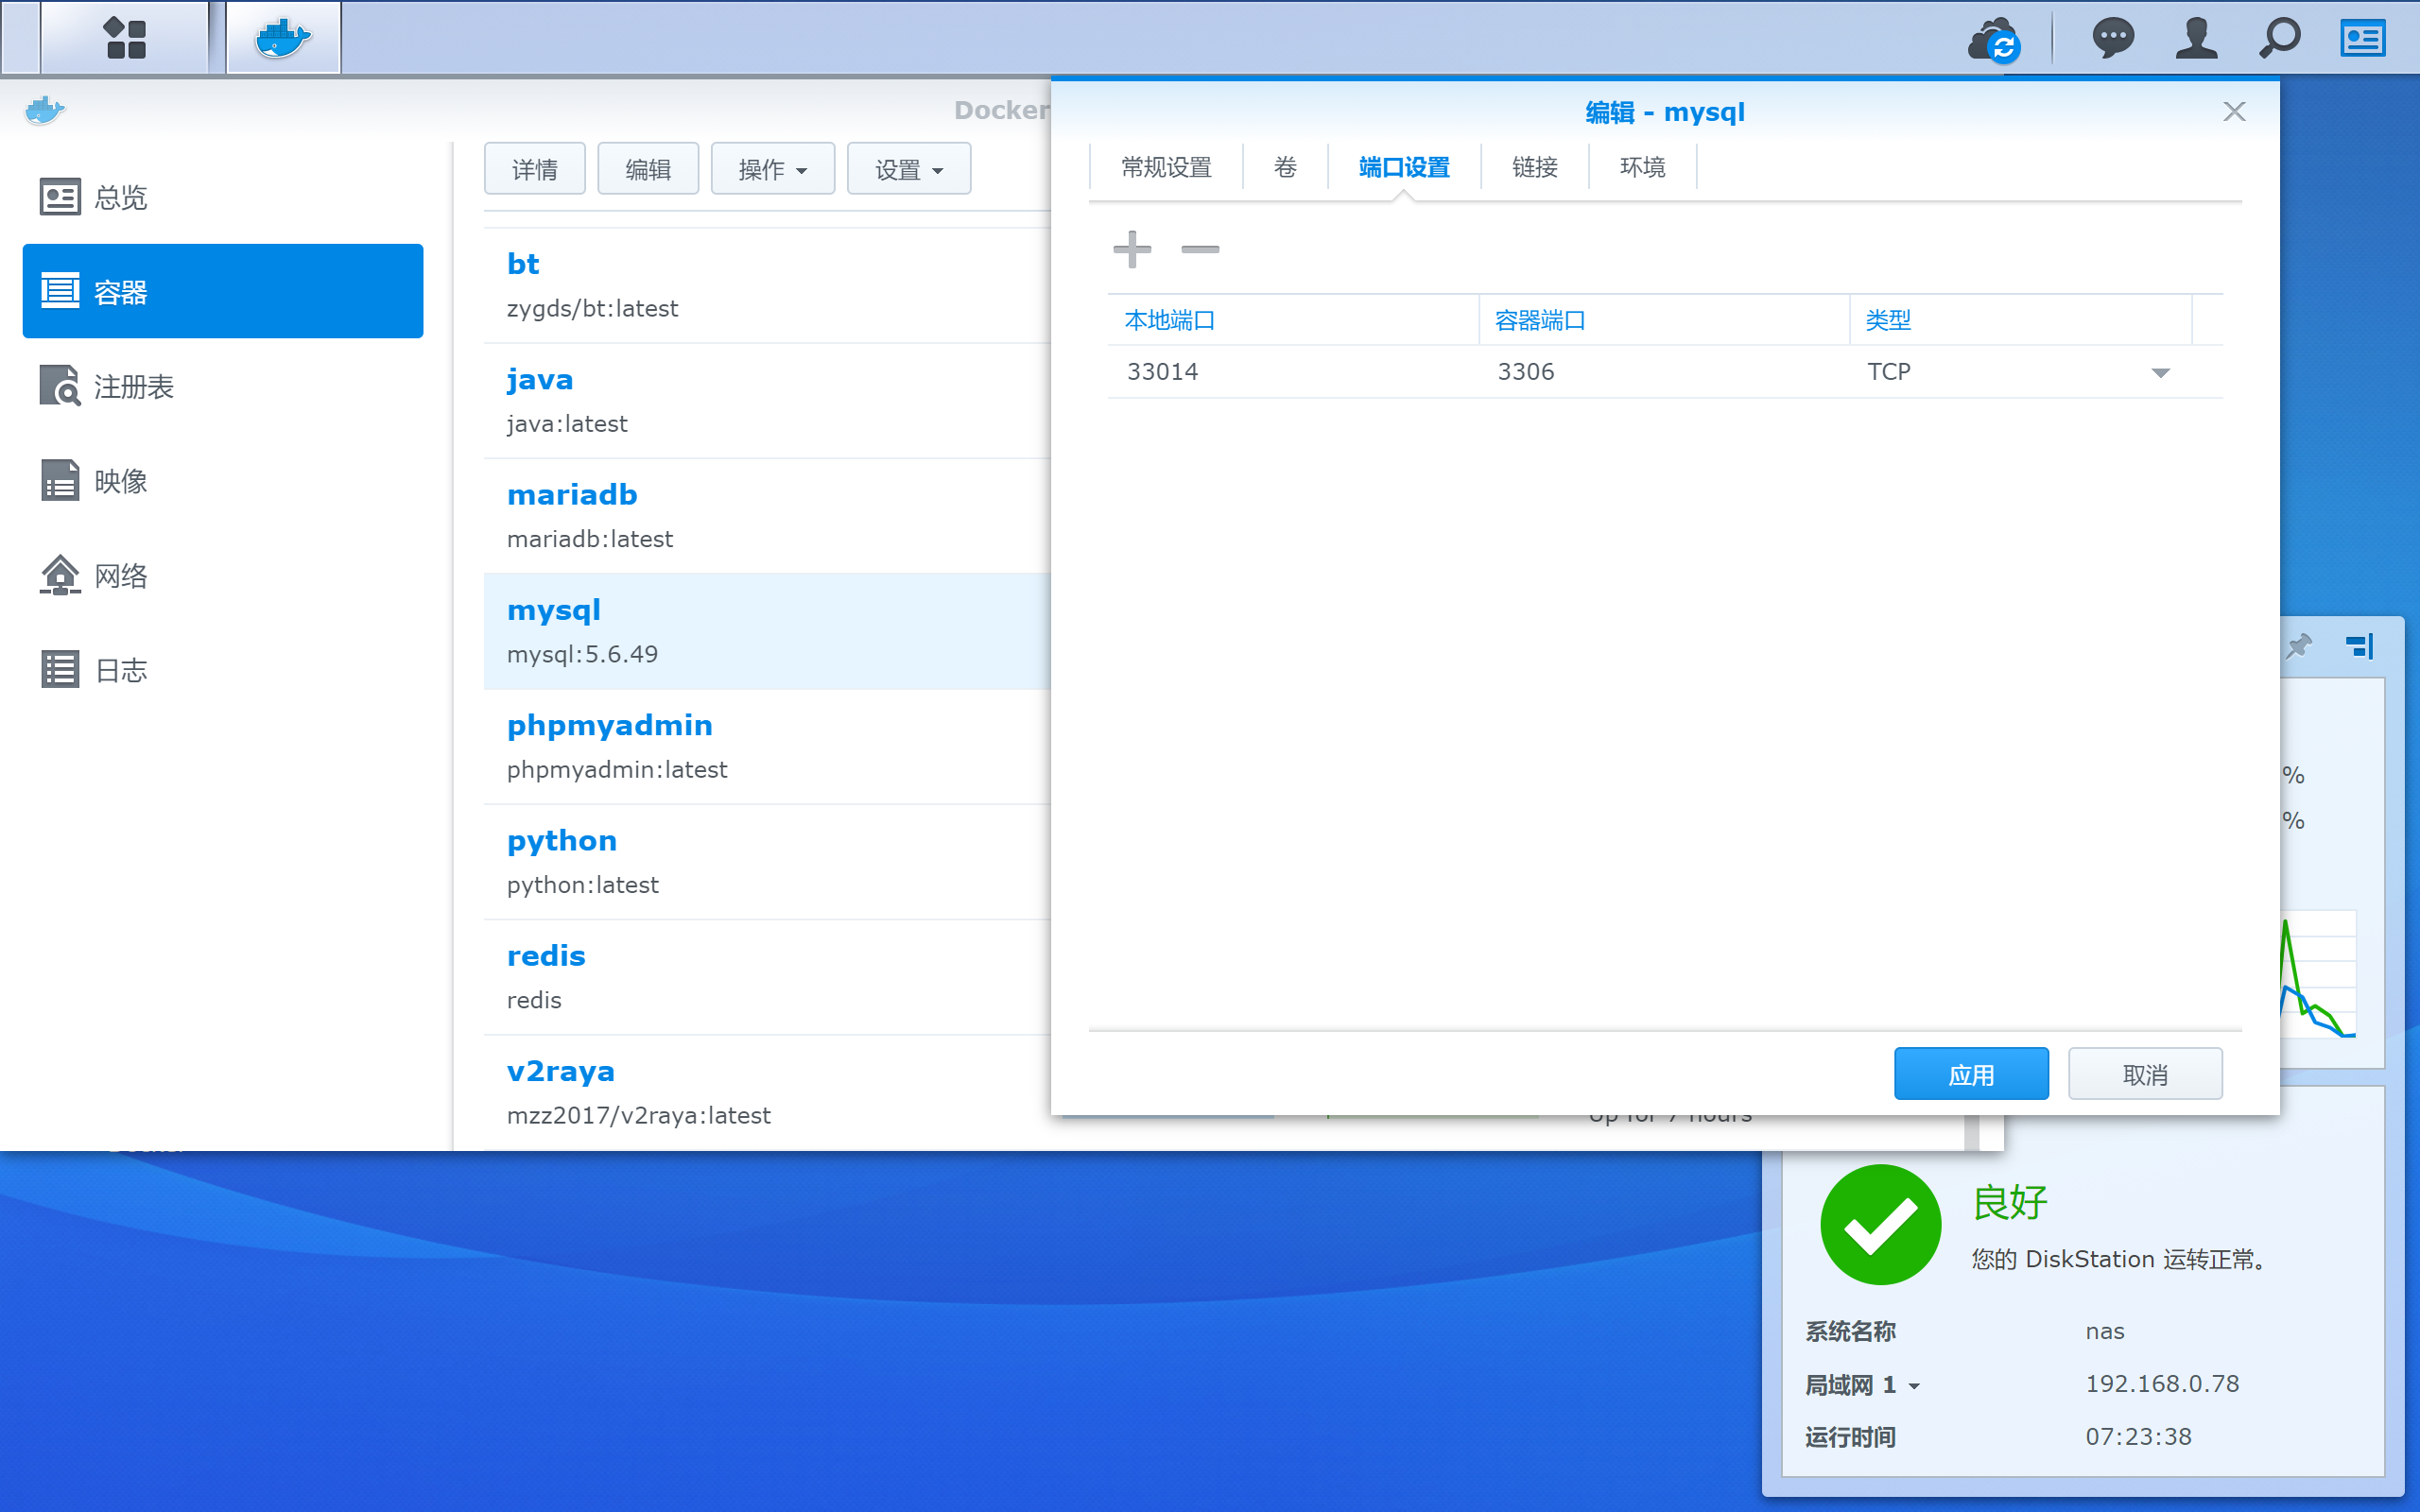Select the phpmyadmin container row
This screenshot has height=1512, width=2420.
click(767, 747)
